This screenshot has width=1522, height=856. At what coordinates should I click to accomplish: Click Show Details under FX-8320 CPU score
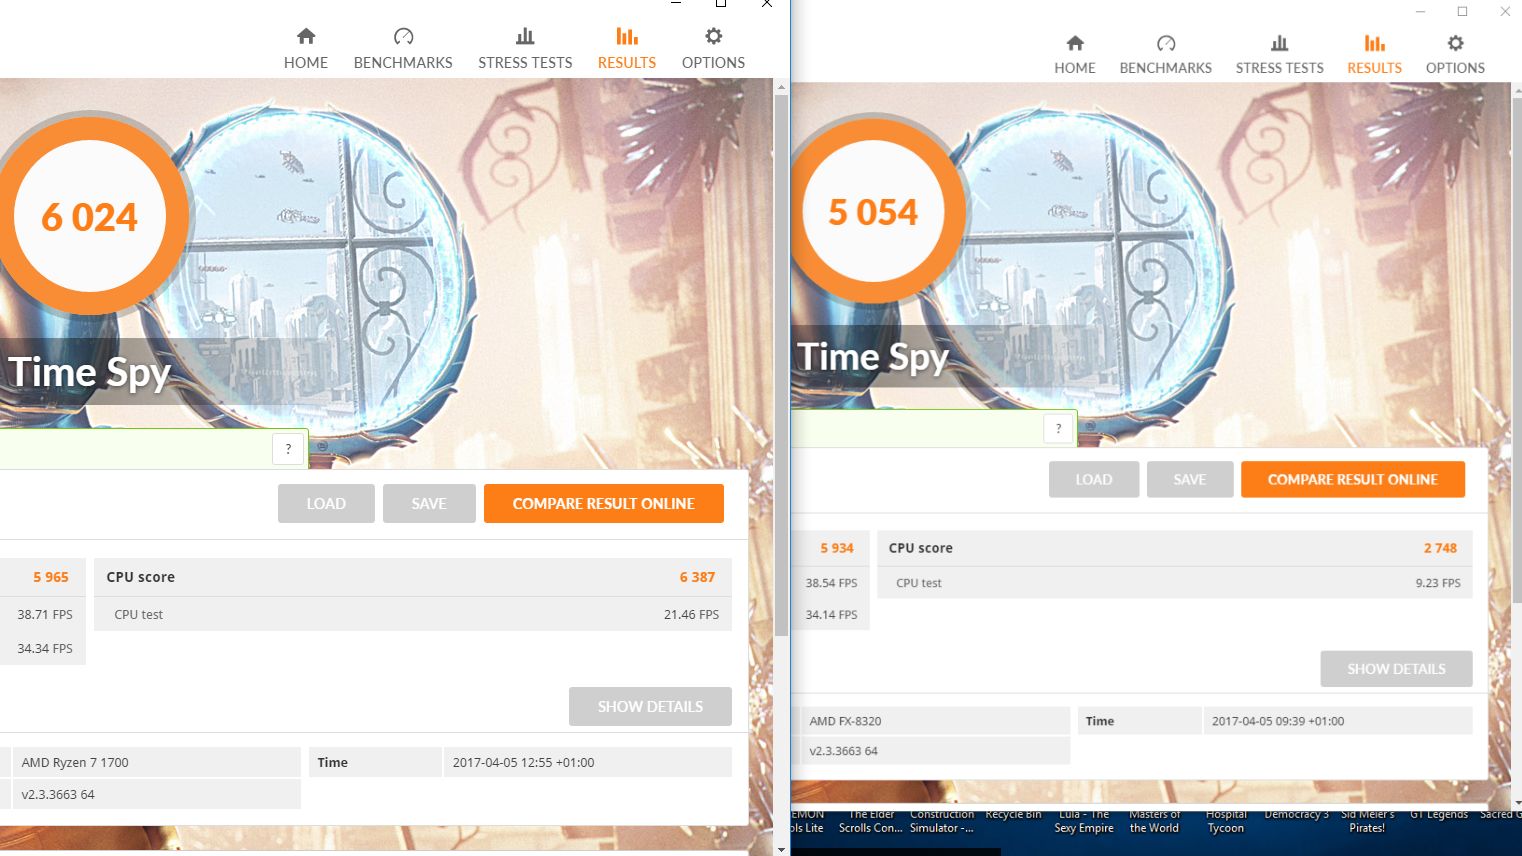pos(1396,669)
